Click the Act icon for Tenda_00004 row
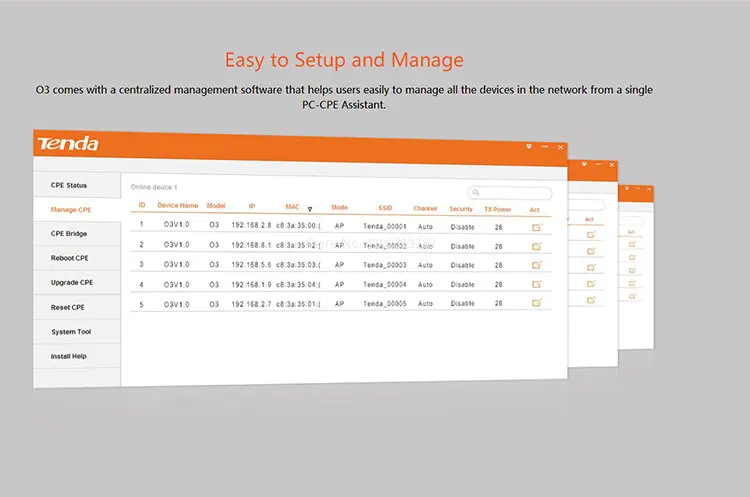The width and height of the screenshot is (750, 497). [536, 284]
